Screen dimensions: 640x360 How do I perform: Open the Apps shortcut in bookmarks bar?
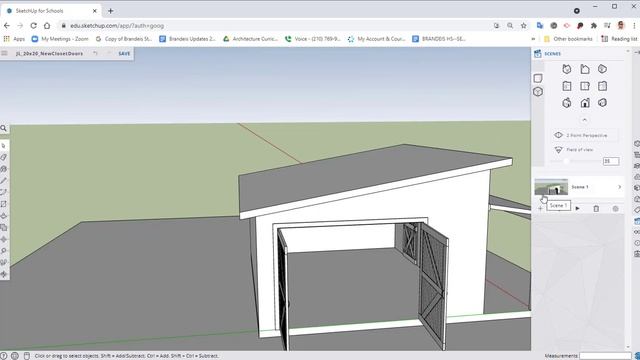pyautogui.click(x=14, y=39)
